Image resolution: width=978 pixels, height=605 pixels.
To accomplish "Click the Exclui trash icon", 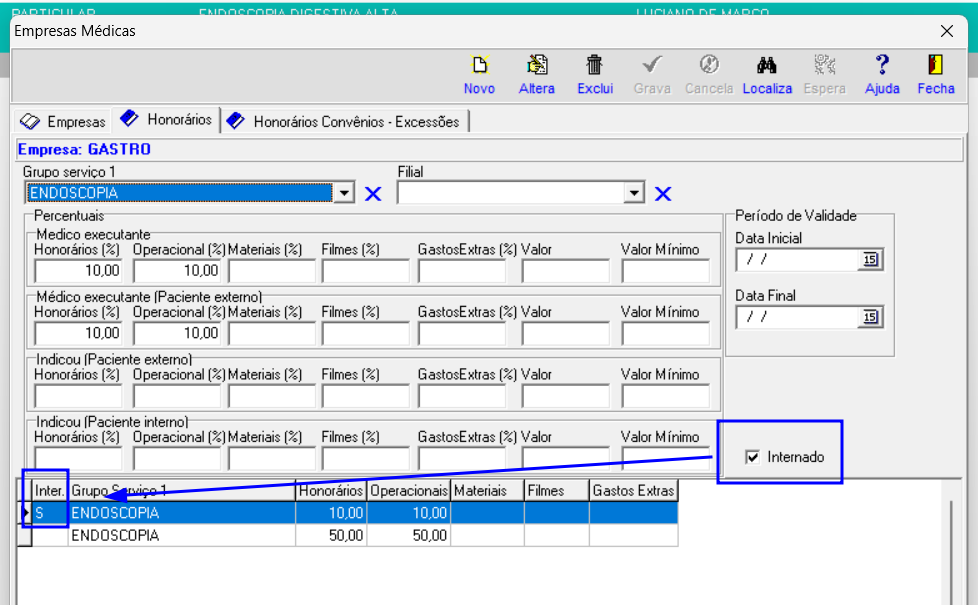I will 594,65.
